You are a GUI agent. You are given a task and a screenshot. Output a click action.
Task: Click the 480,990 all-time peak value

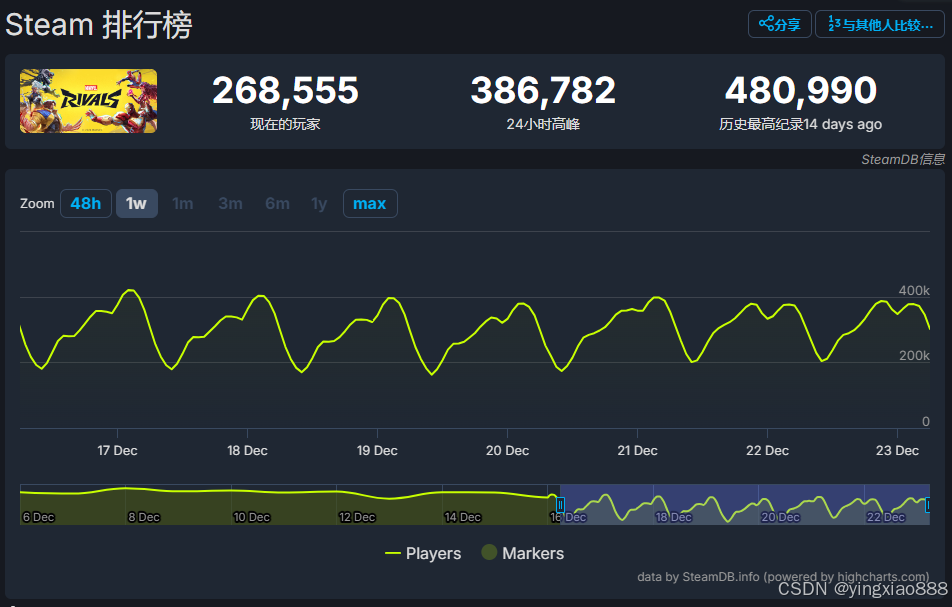[801, 90]
